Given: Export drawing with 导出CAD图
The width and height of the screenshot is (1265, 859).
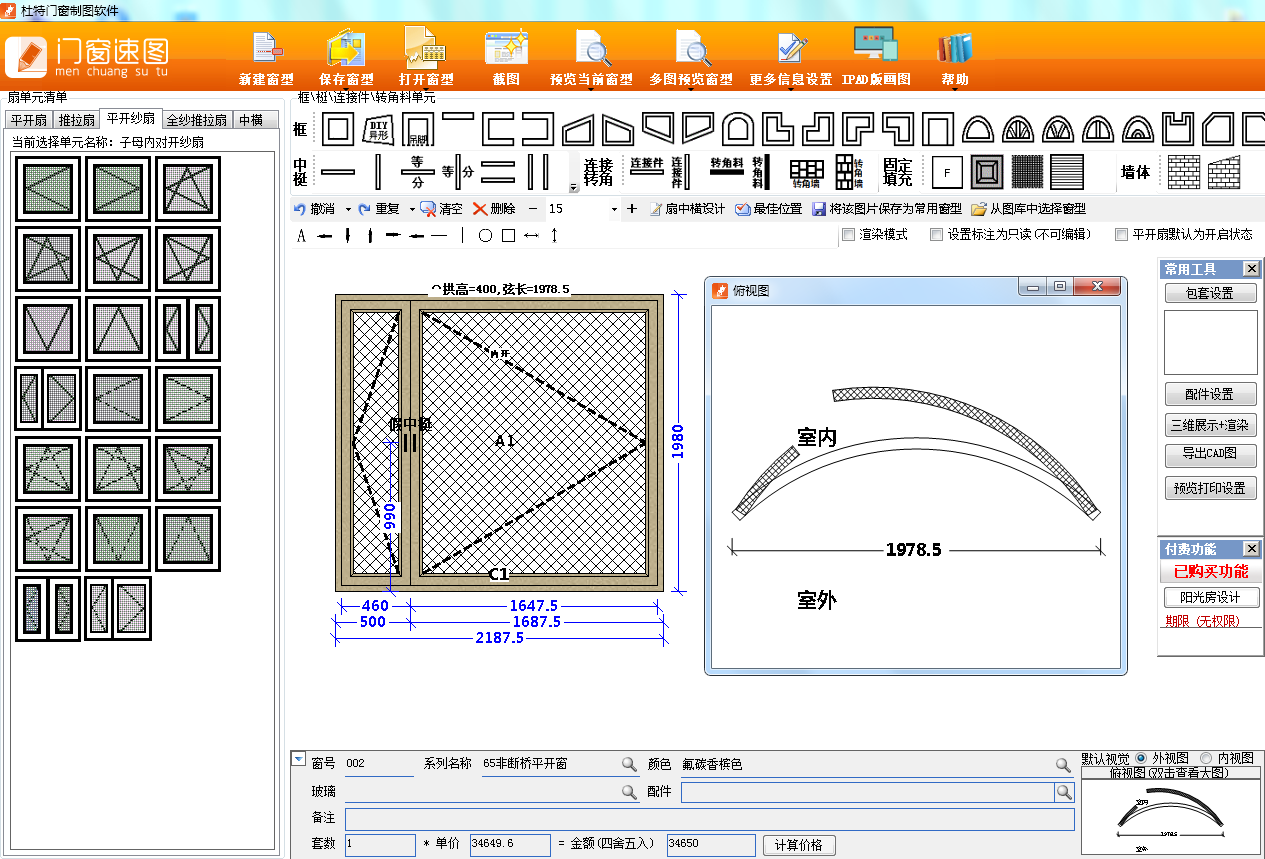Looking at the screenshot, I should 1211,454.
